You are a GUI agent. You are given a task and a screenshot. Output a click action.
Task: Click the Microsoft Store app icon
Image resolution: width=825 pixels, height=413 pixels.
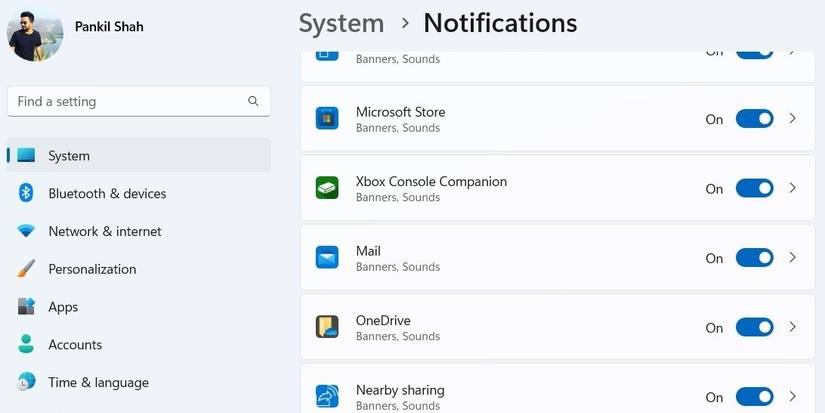[x=327, y=119]
